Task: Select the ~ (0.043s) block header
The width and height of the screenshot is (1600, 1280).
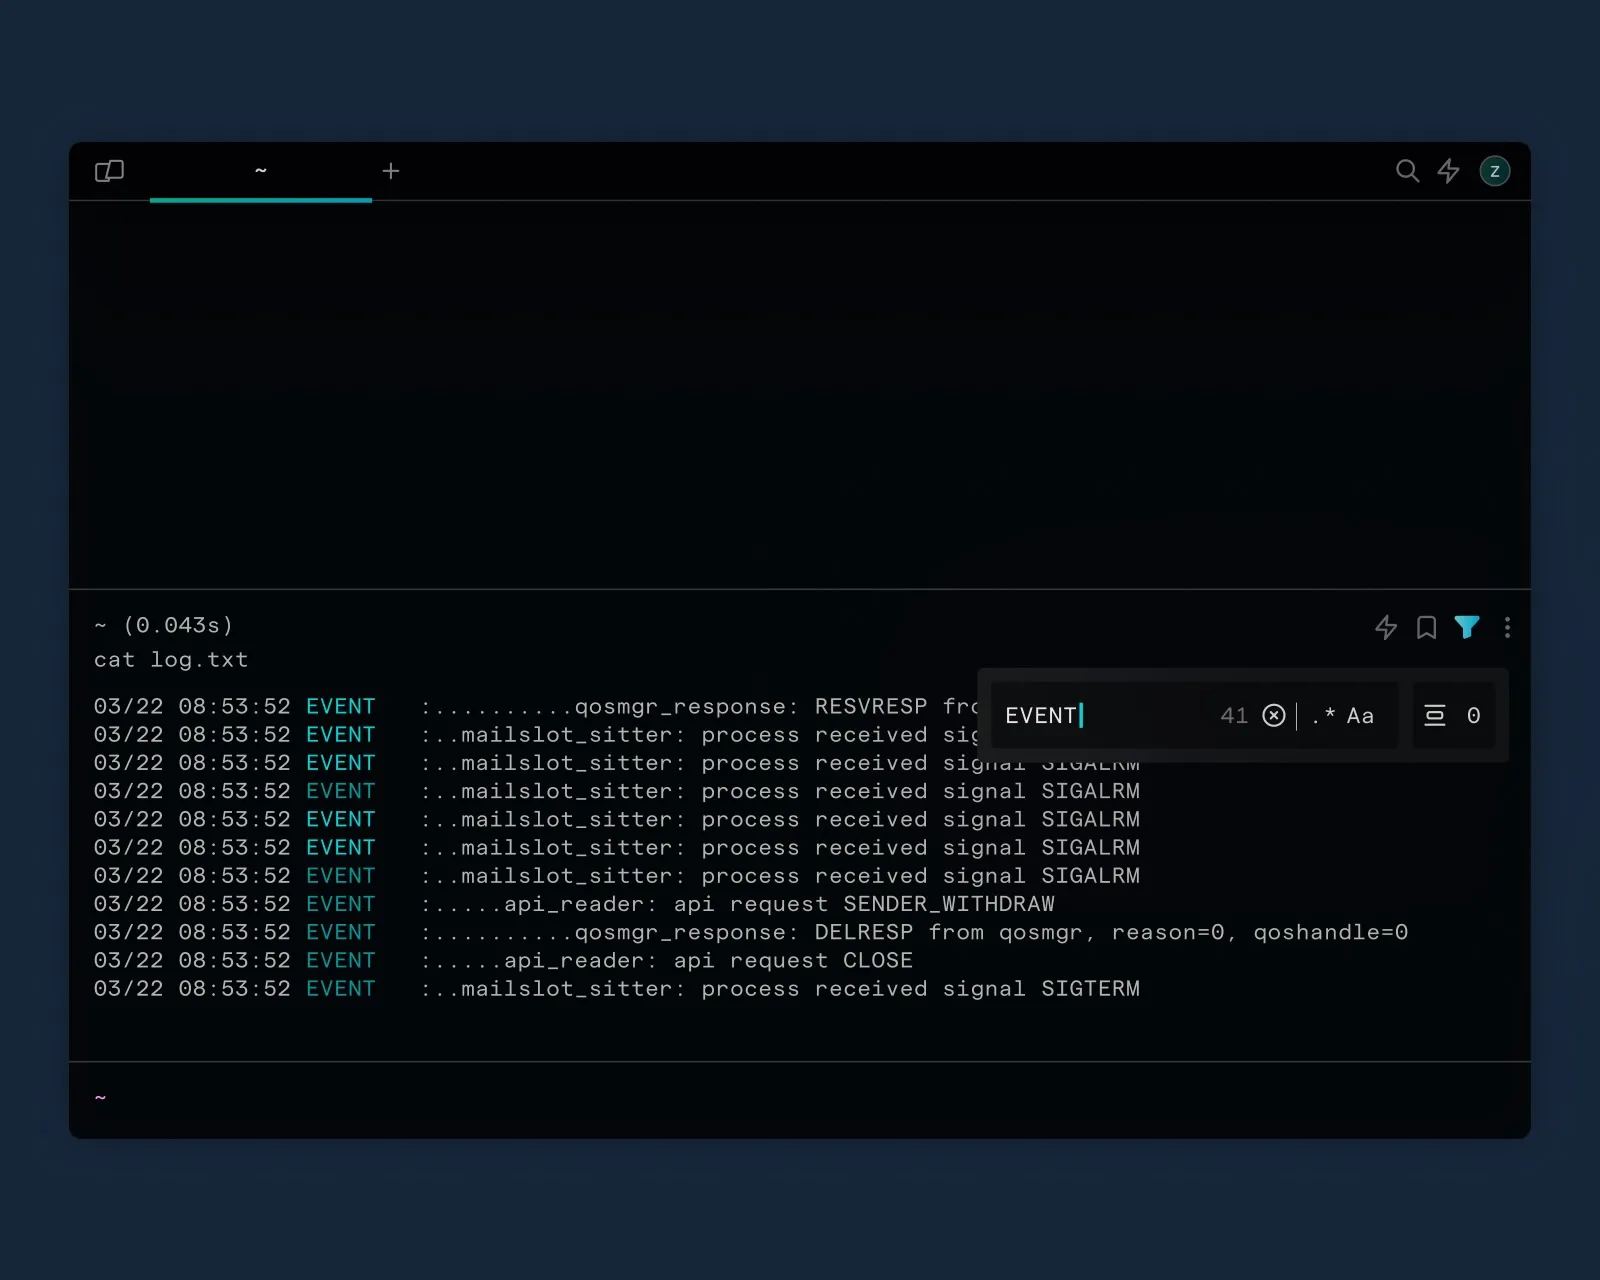Action: (164, 624)
